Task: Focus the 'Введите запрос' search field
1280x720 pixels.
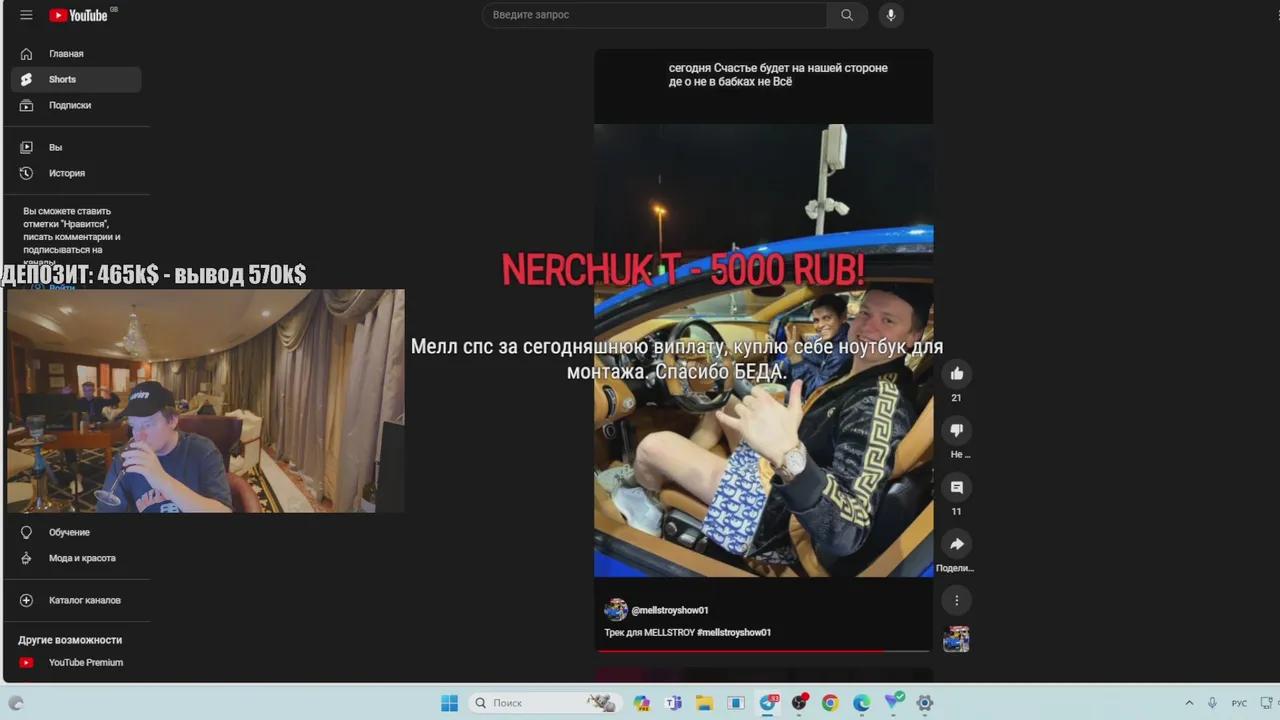Action: pyautogui.click(x=655, y=15)
